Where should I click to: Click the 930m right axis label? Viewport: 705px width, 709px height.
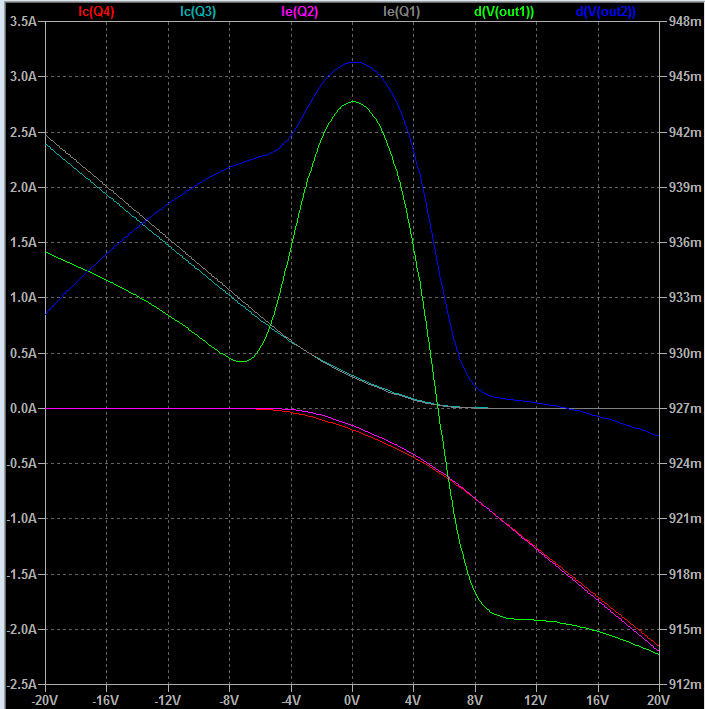click(685, 353)
